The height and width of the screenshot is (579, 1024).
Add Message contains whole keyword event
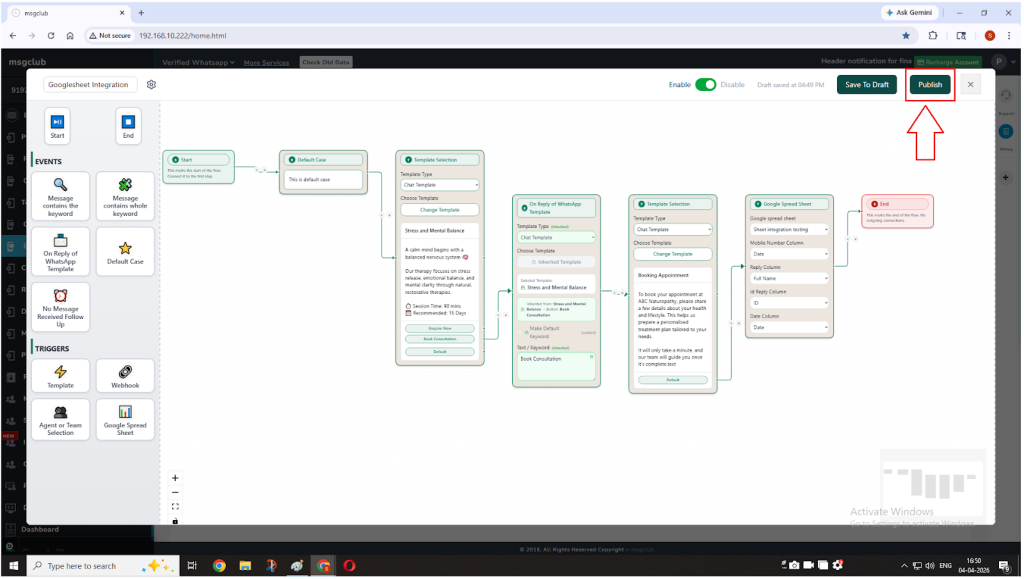[x=125, y=195]
